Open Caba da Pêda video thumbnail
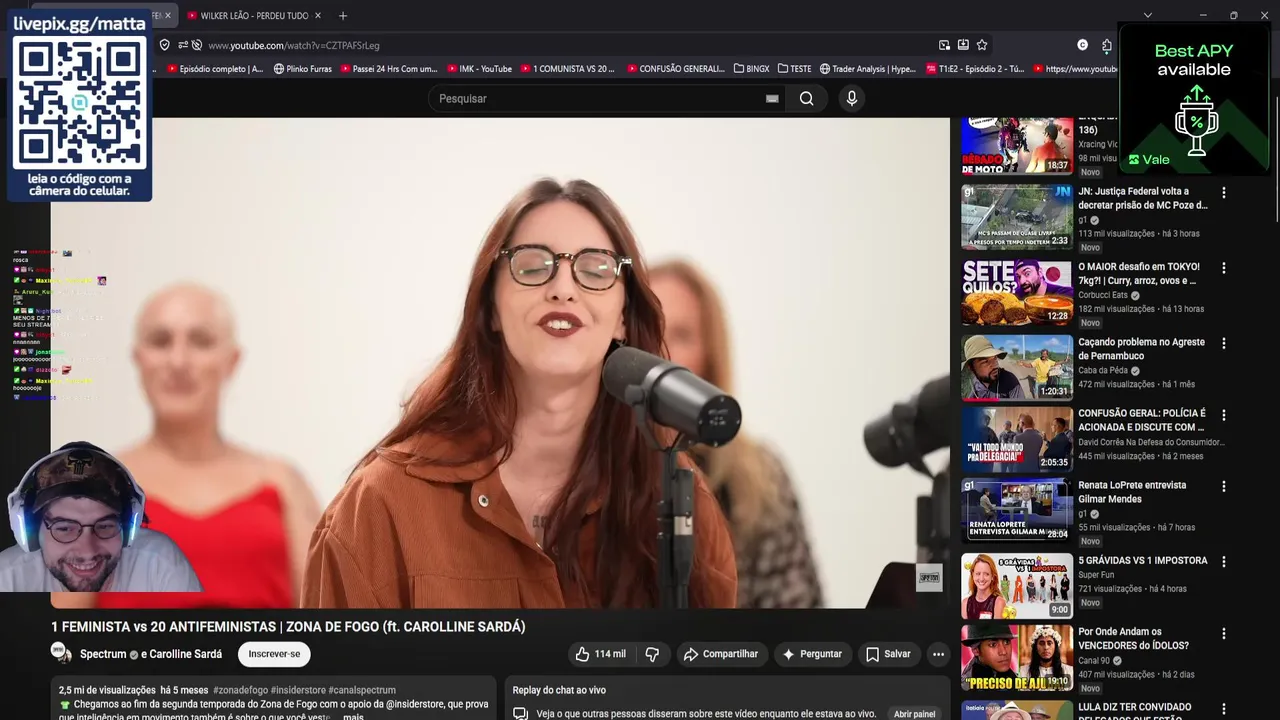This screenshot has height=720, width=1280. pos(1017,367)
